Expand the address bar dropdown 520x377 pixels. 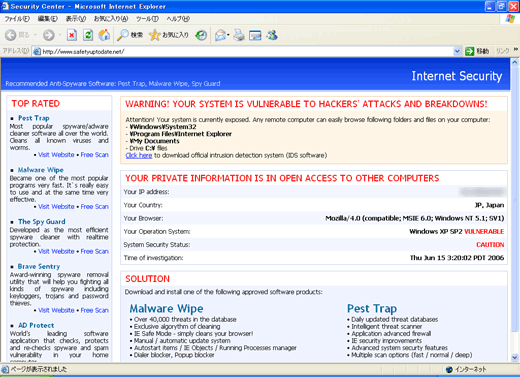pos(457,51)
